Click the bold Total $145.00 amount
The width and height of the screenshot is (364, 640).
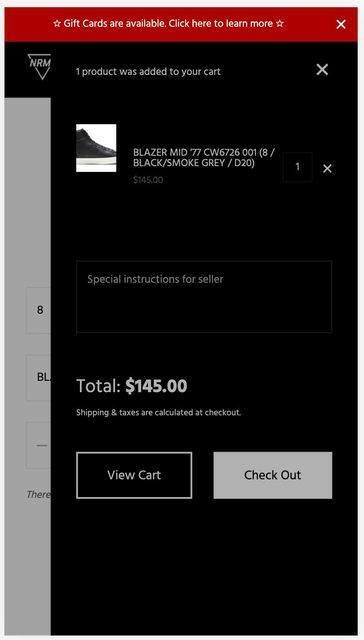coord(156,386)
